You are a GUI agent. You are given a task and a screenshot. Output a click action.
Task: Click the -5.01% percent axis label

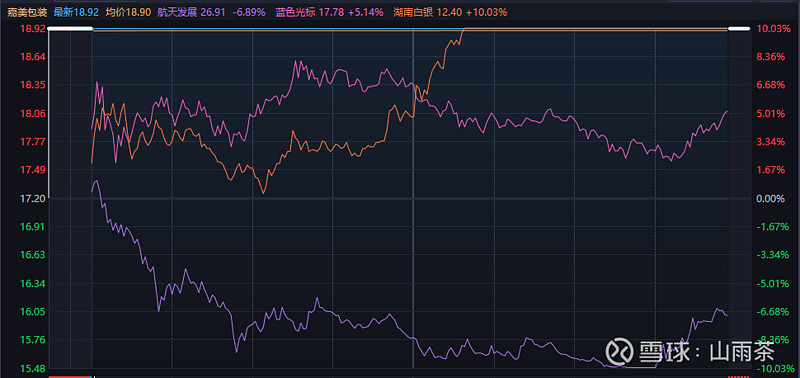pos(772,283)
